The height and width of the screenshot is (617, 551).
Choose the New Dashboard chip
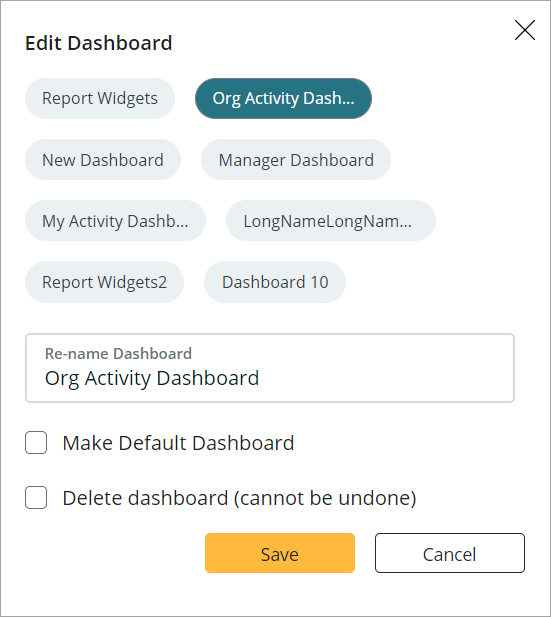(103, 160)
